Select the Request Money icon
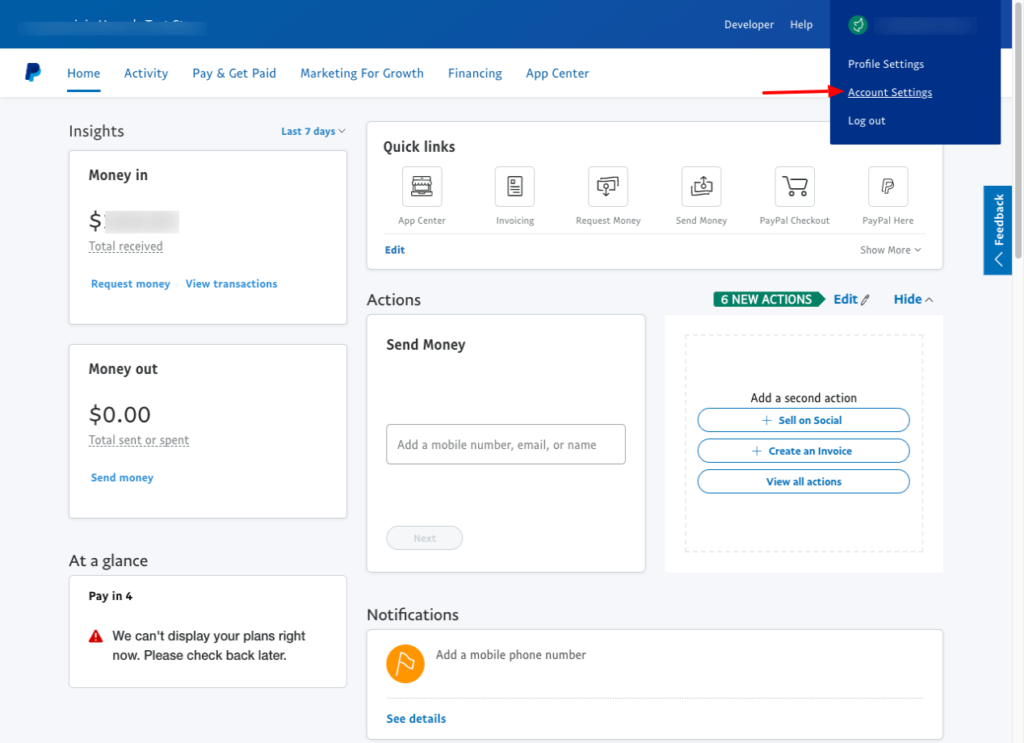 click(608, 187)
